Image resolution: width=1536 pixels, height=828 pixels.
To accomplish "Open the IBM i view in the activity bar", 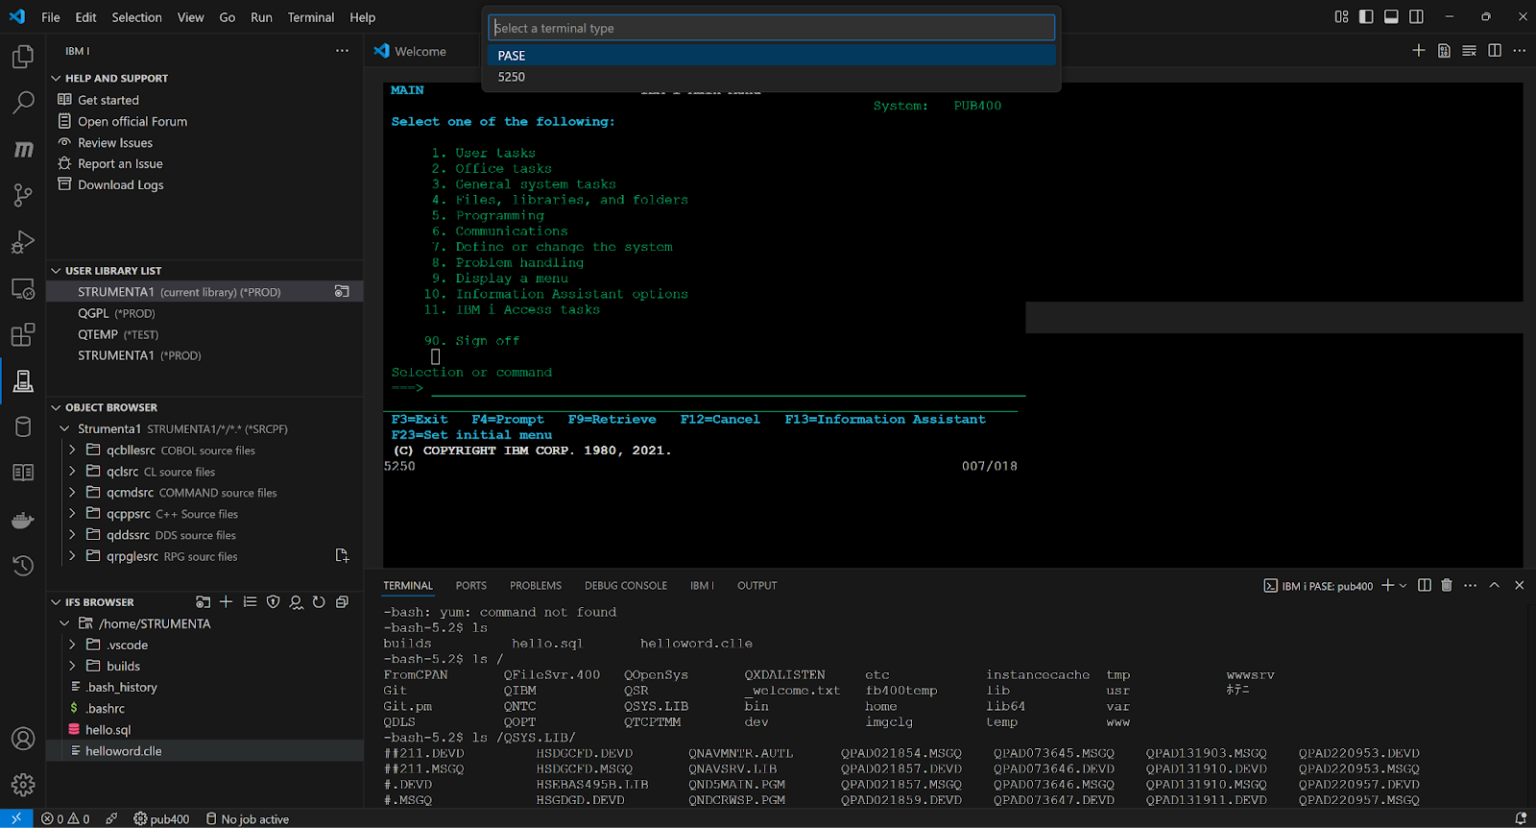I will click(x=22, y=381).
